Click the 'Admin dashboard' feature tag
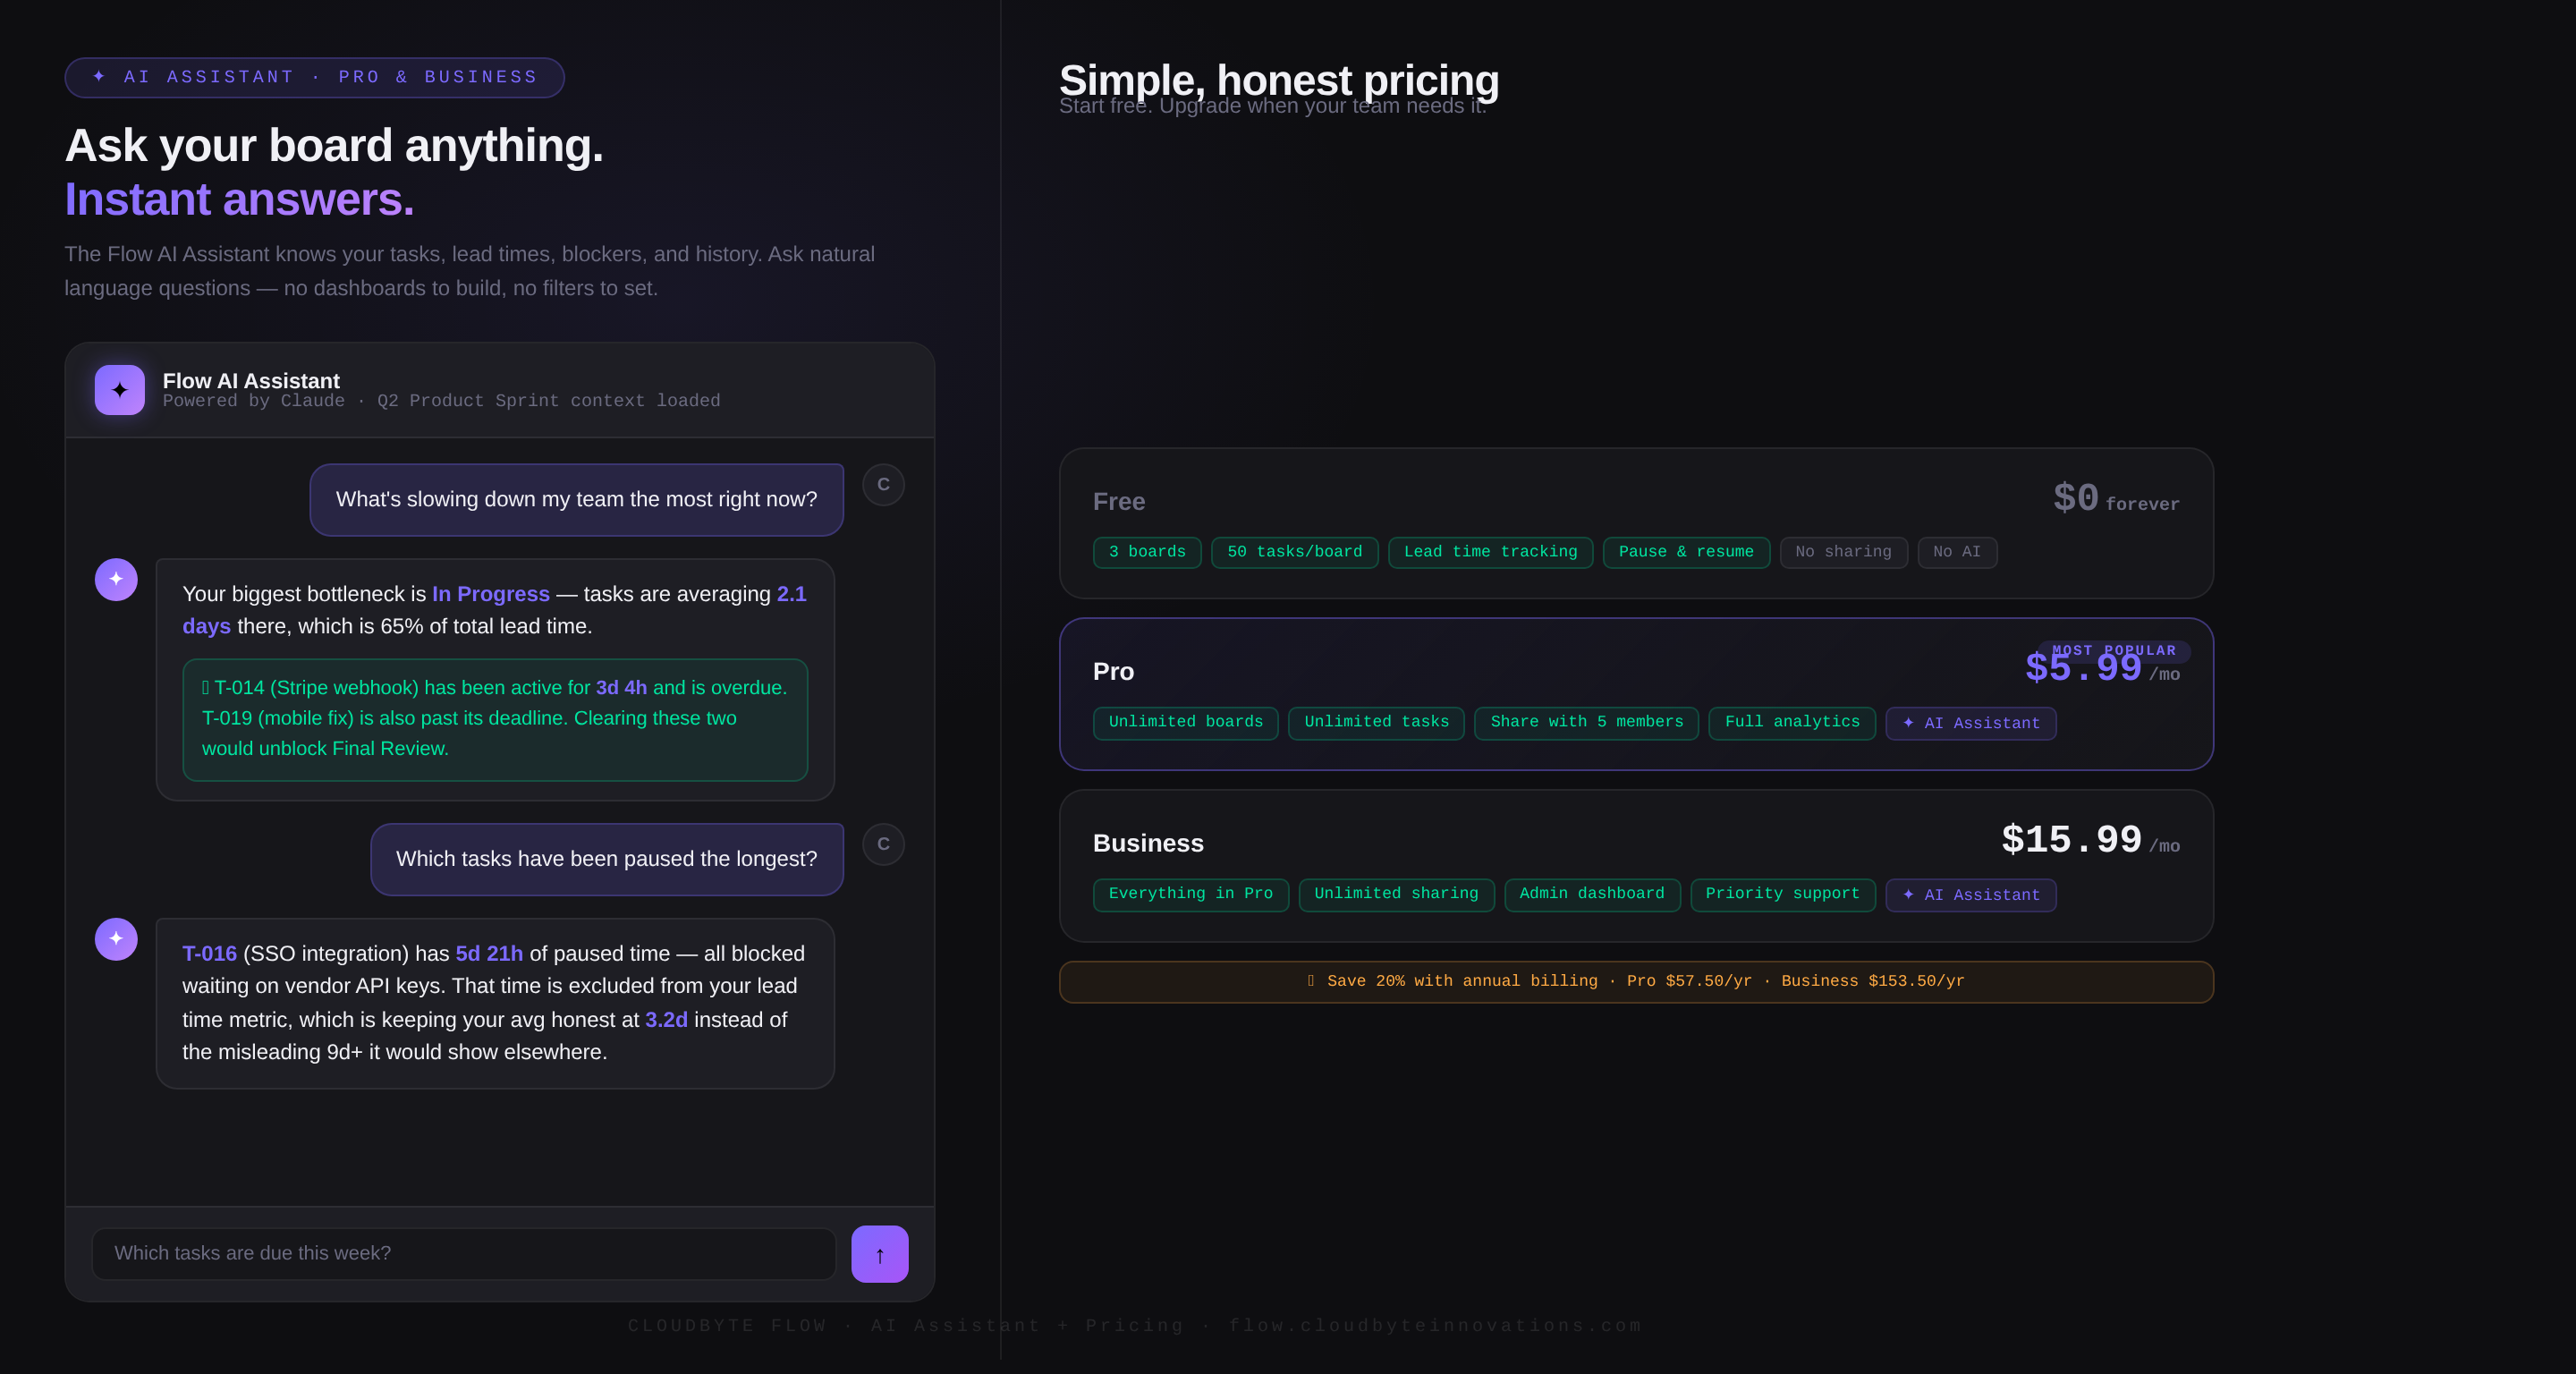Image resolution: width=2576 pixels, height=1374 pixels. pos(1591,894)
